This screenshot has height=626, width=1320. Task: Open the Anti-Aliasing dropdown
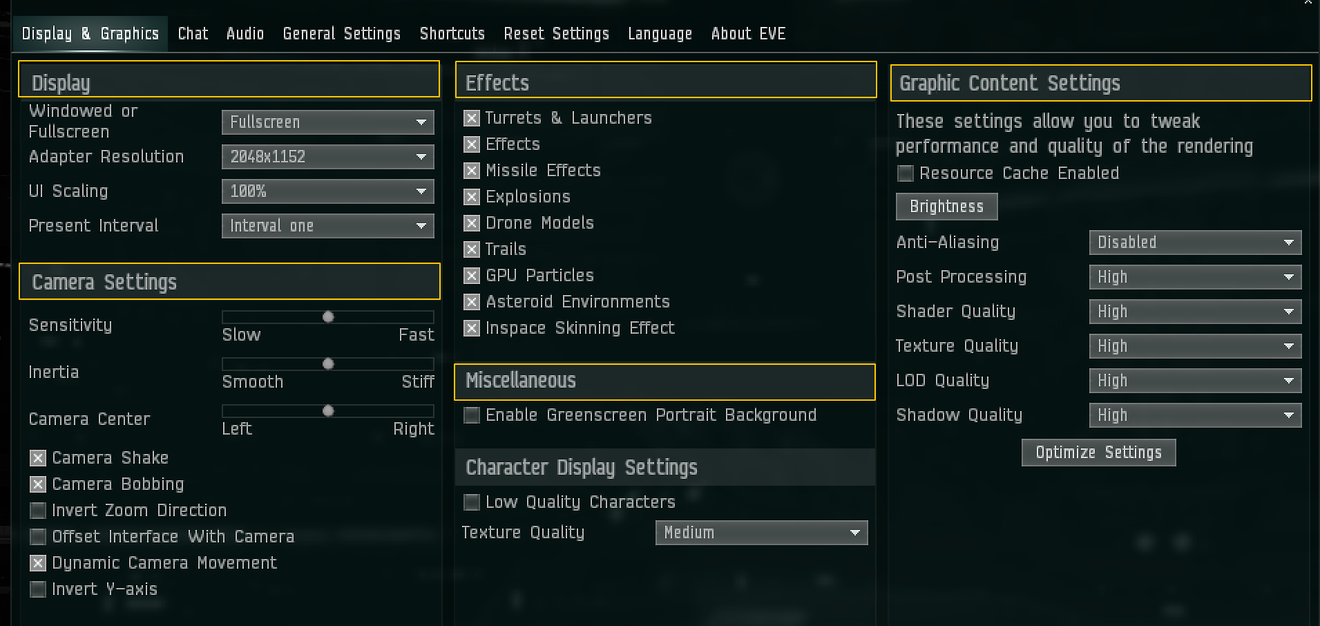pyautogui.click(x=1195, y=242)
